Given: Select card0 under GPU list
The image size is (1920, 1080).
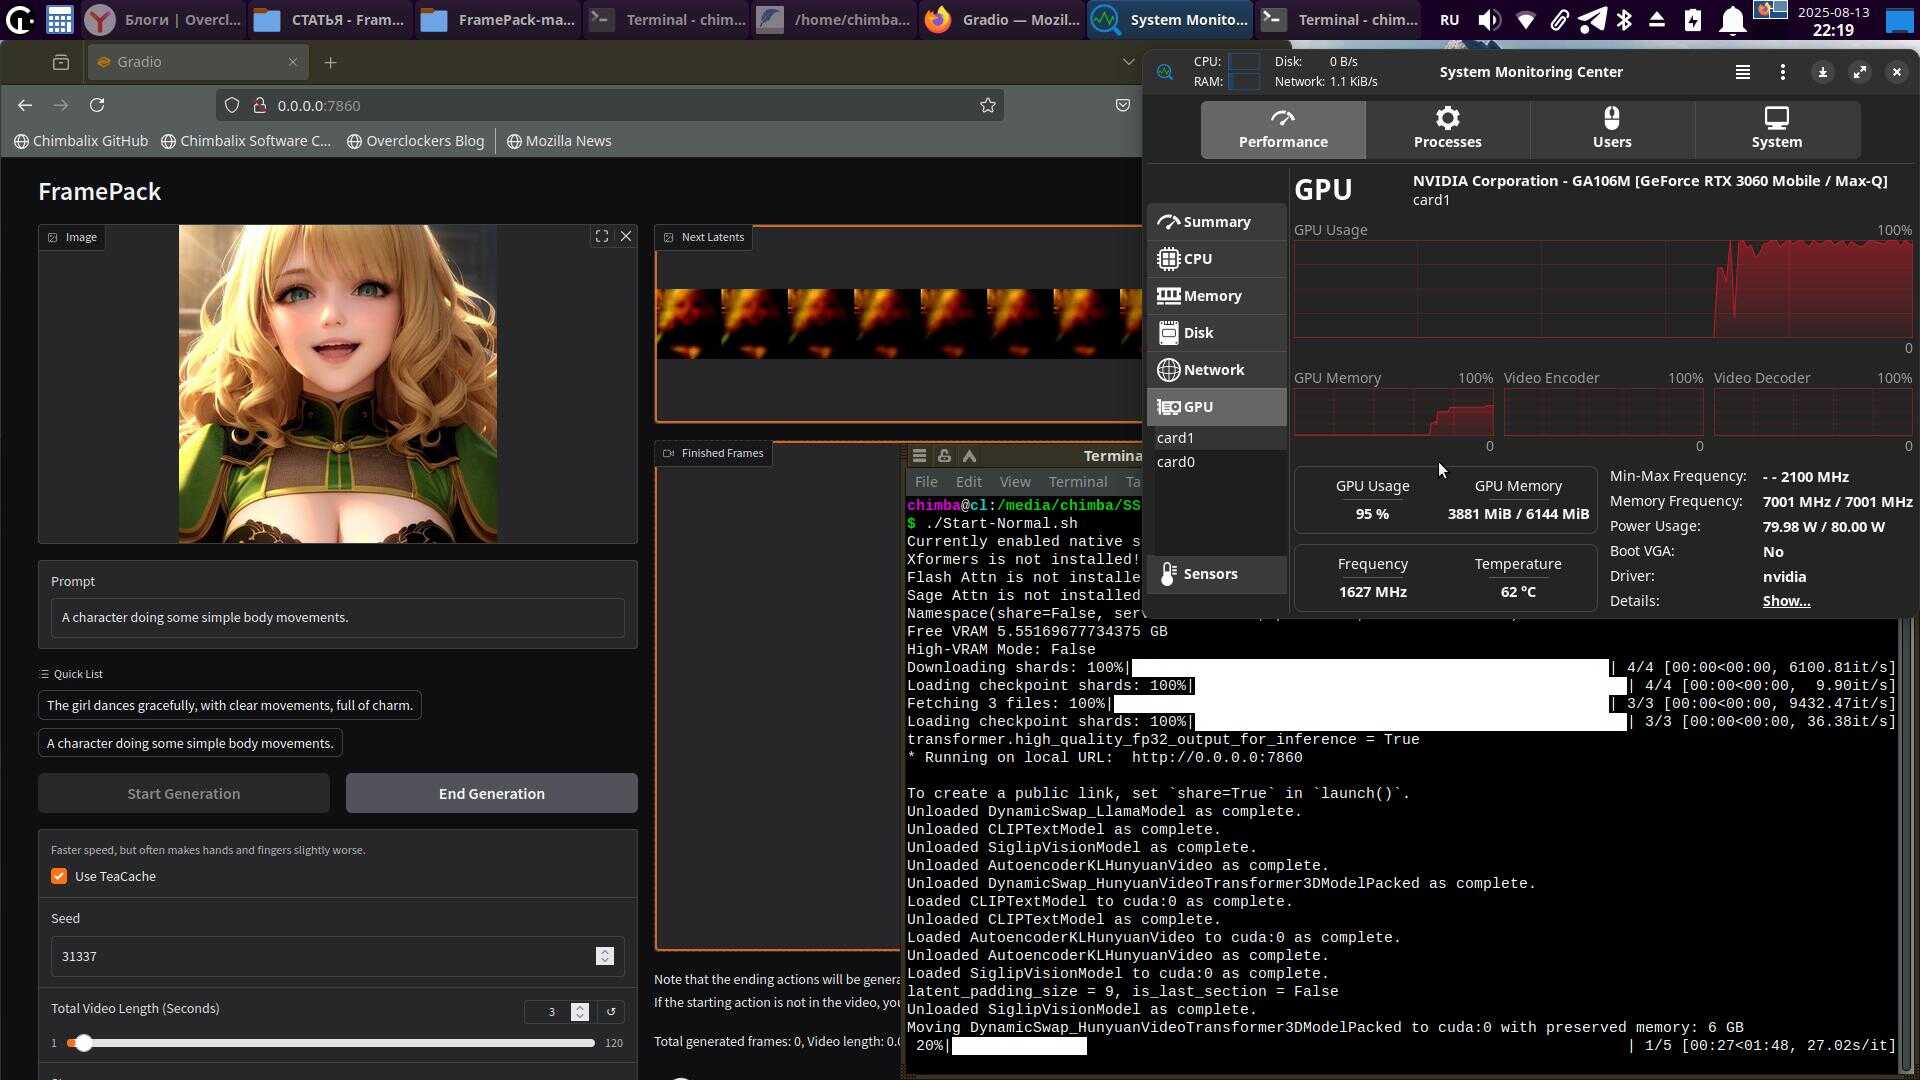Looking at the screenshot, I should click(1175, 462).
